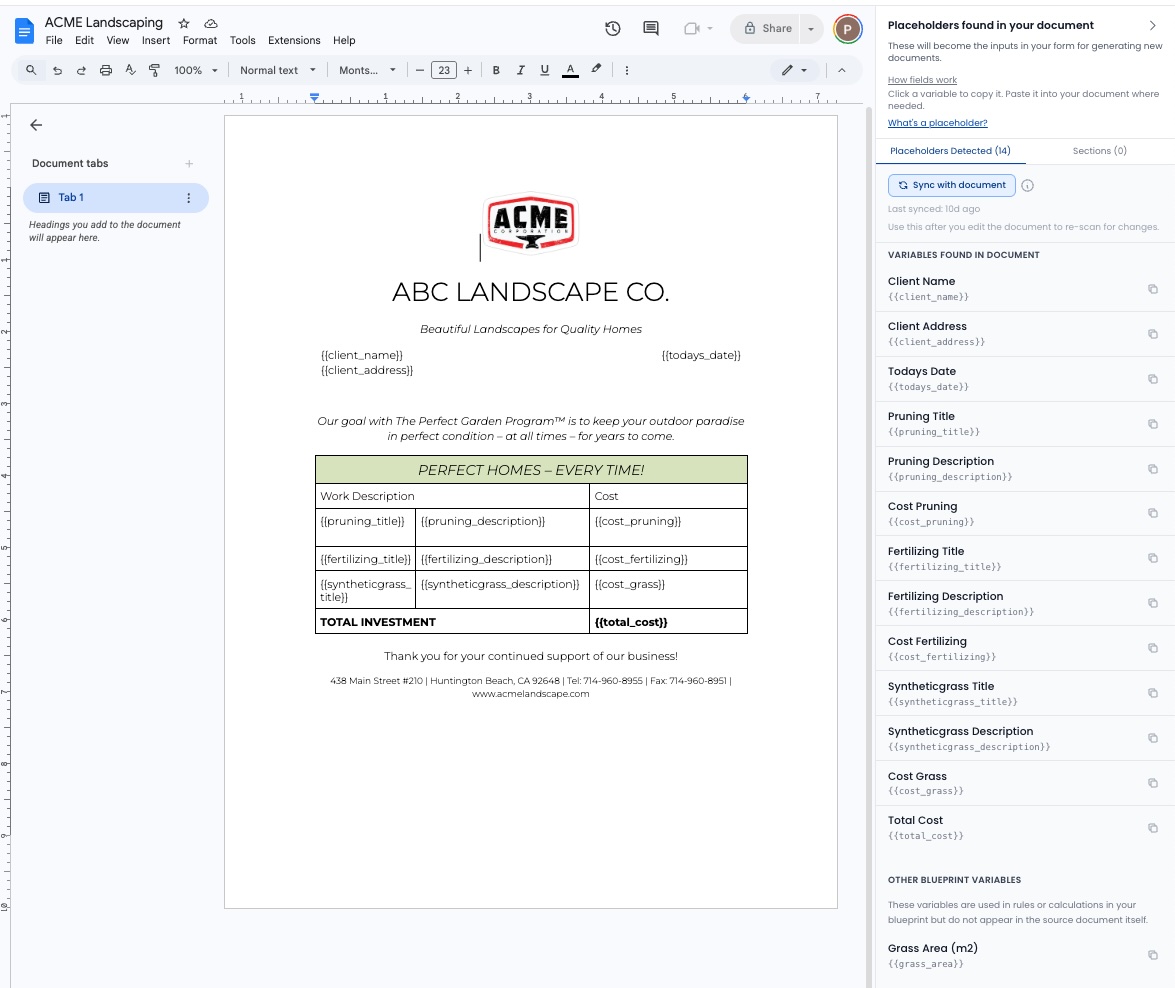Open the editing mode pencil dropdown
1175x988 pixels.
(794, 70)
